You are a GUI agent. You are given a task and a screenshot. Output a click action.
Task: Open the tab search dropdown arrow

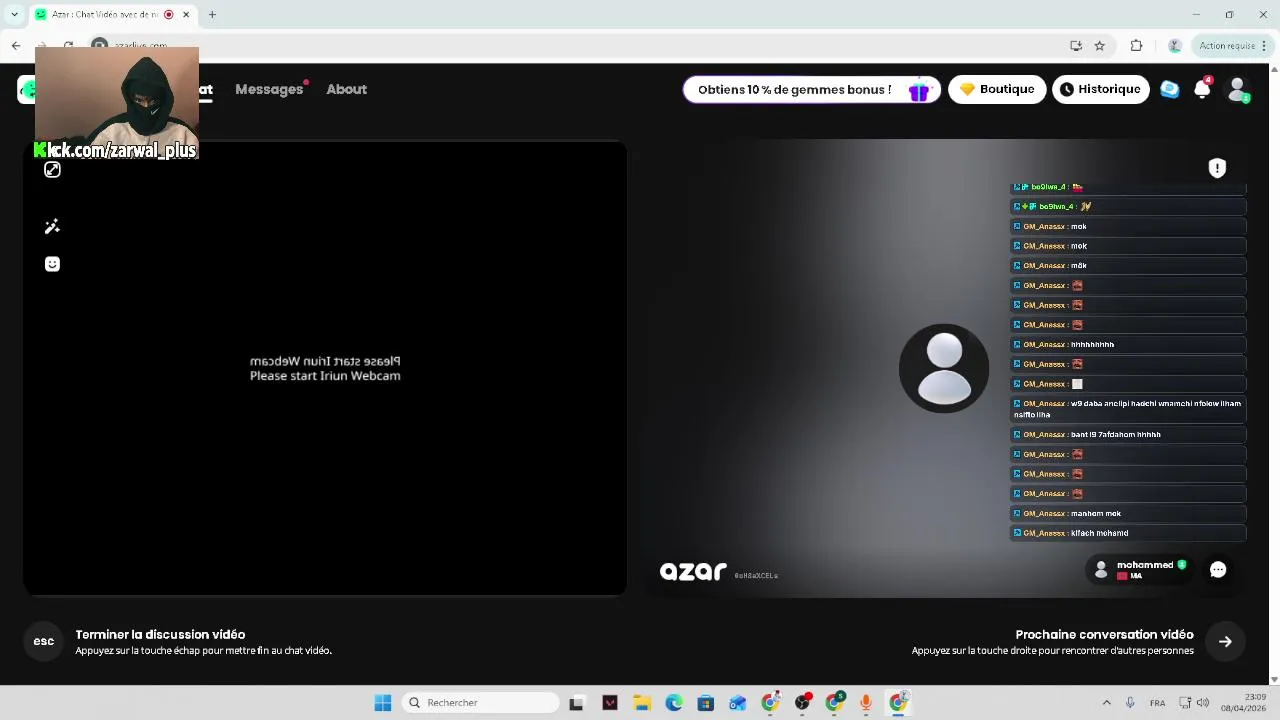coord(14,14)
